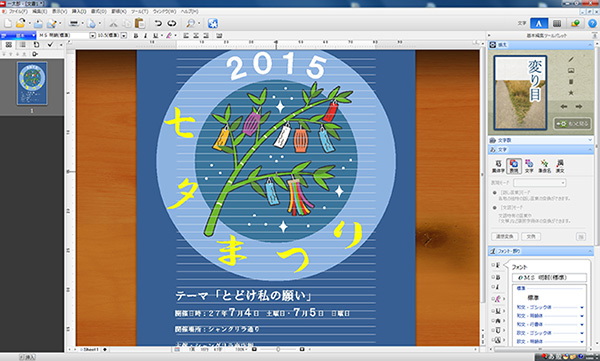This screenshot has height=361, width=600.
Task: Click the clipboard Paste icon
Action: [140, 23]
